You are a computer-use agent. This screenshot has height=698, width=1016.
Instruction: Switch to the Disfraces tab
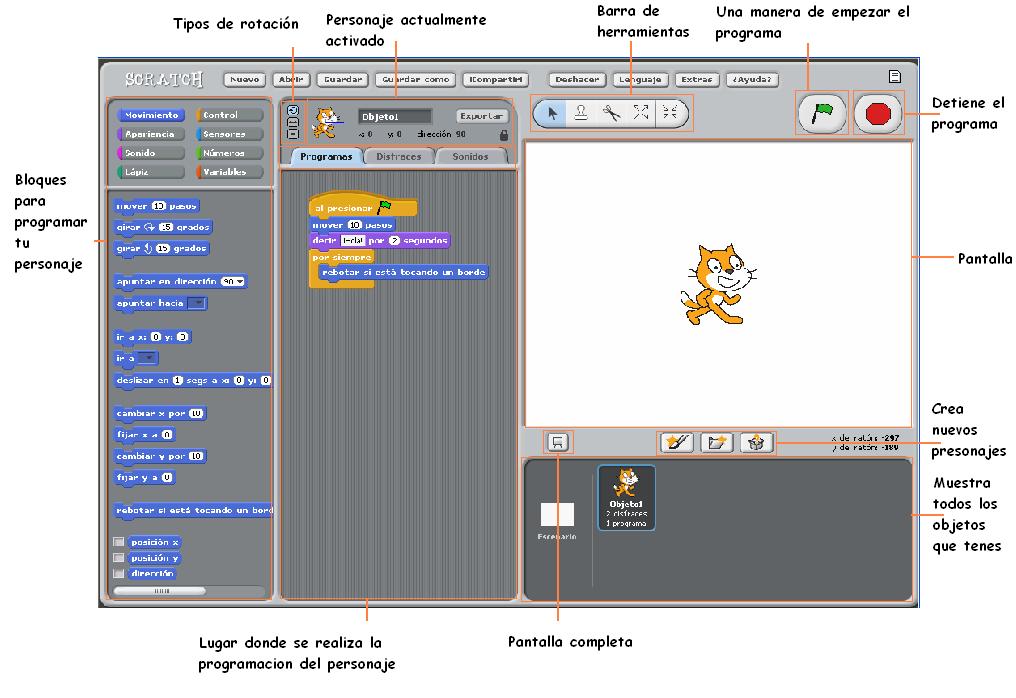click(397, 156)
